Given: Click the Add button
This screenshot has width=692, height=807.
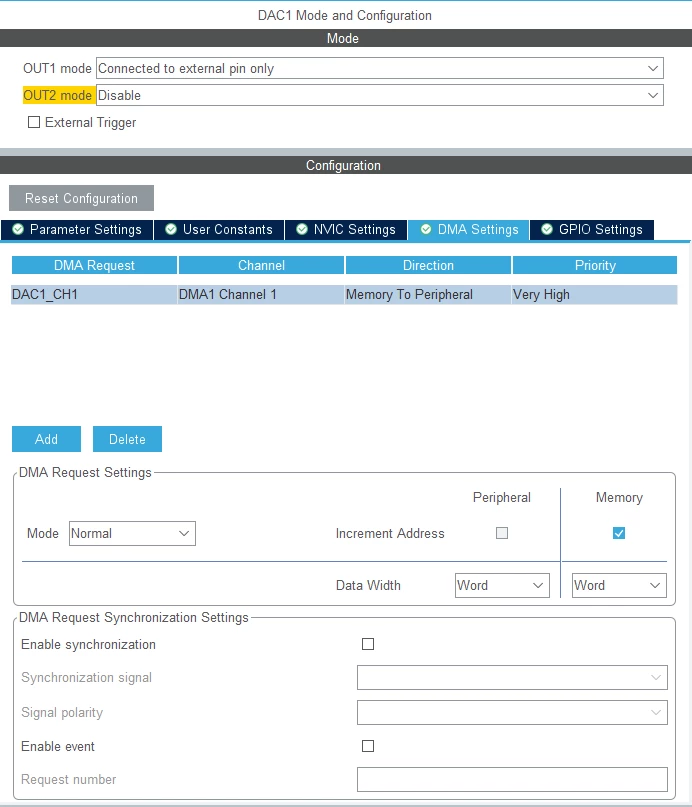Looking at the screenshot, I should click(46, 439).
